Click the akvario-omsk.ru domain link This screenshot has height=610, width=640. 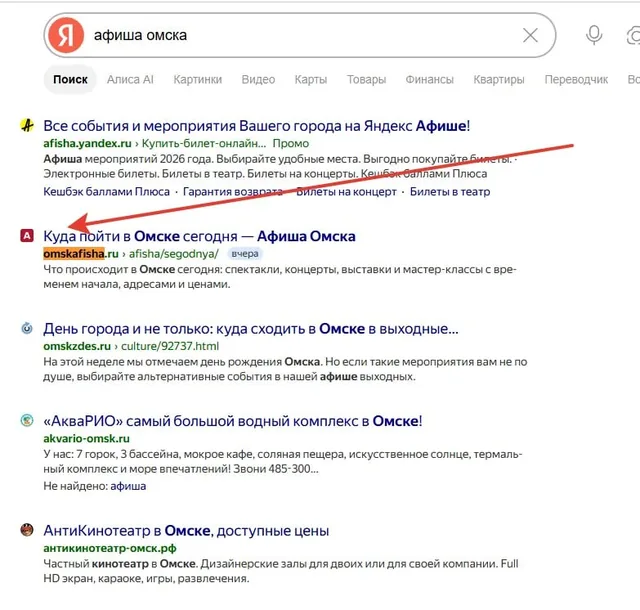[x=87, y=439]
